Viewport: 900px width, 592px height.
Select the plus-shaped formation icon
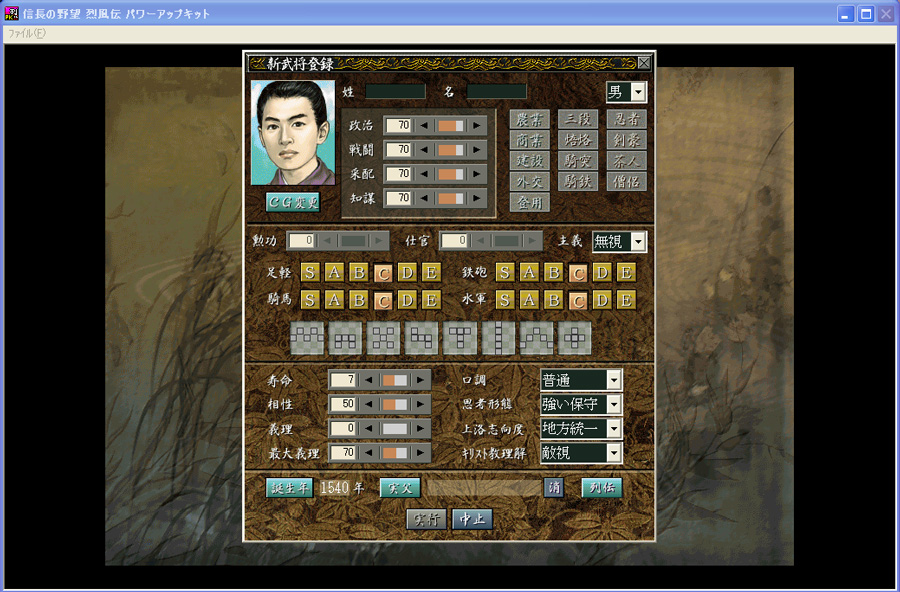575,338
